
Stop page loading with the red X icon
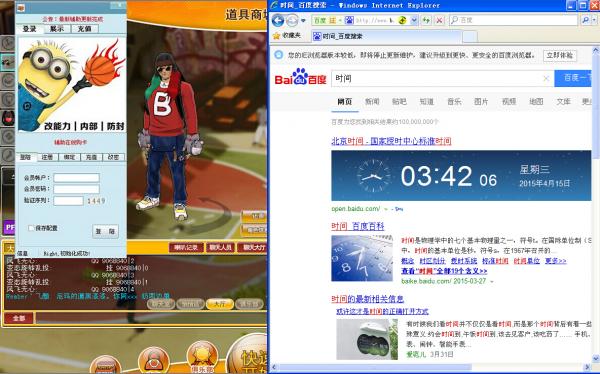pyautogui.click(x=440, y=20)
